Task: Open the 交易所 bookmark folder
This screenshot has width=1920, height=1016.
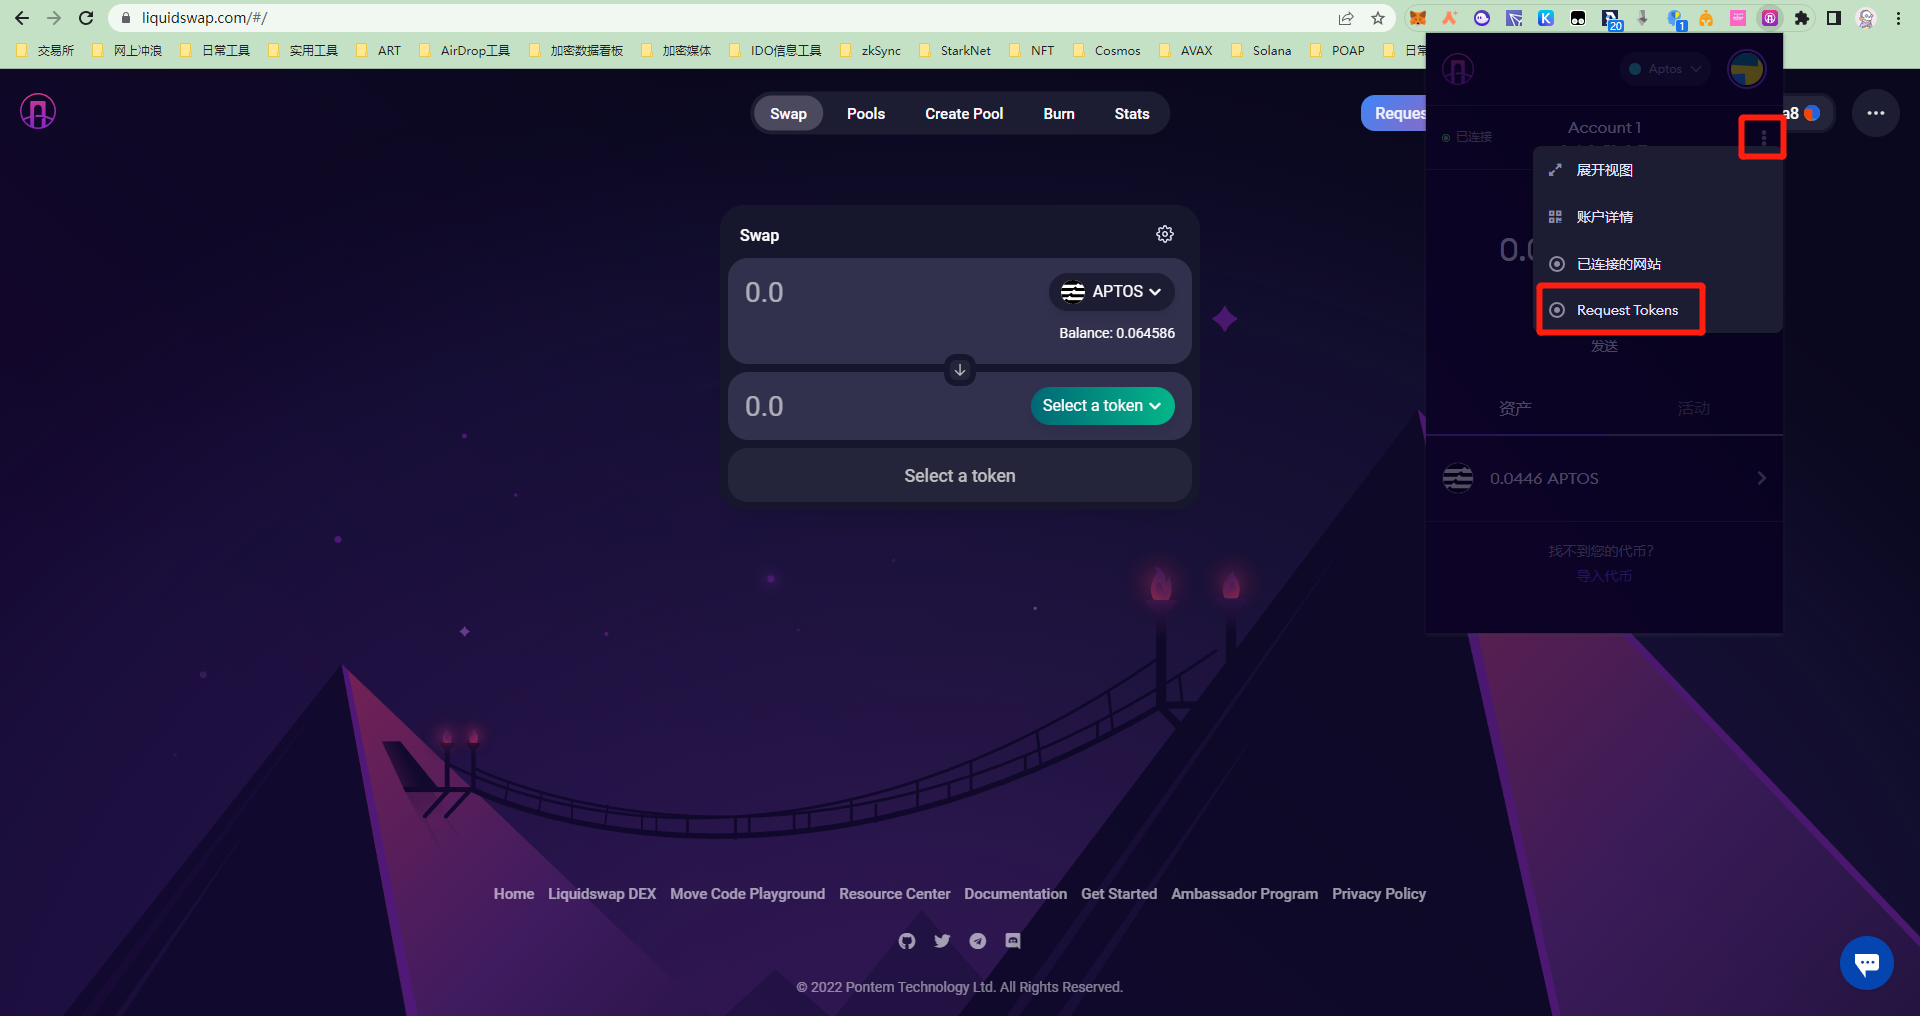Action: point(45,50)
